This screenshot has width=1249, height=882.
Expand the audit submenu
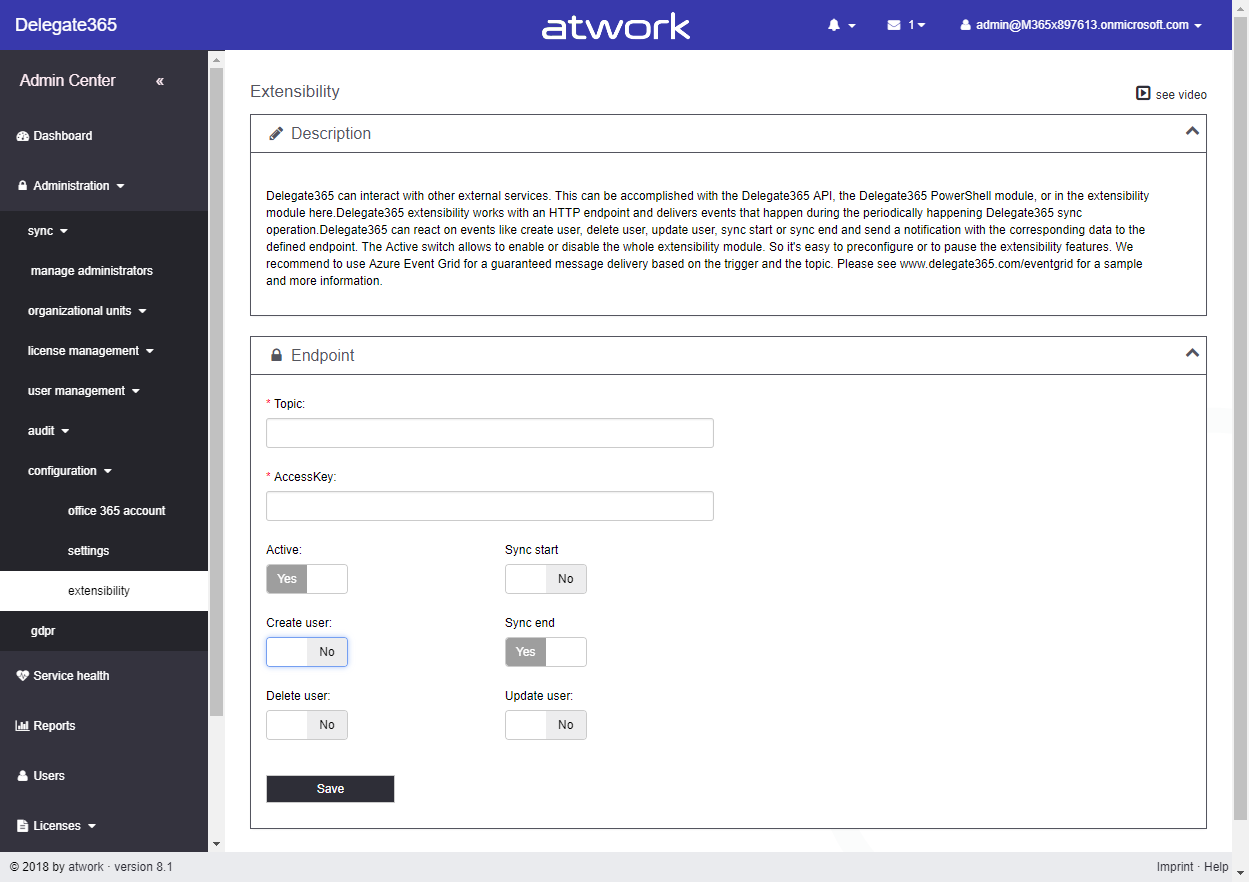pos(49,431)
